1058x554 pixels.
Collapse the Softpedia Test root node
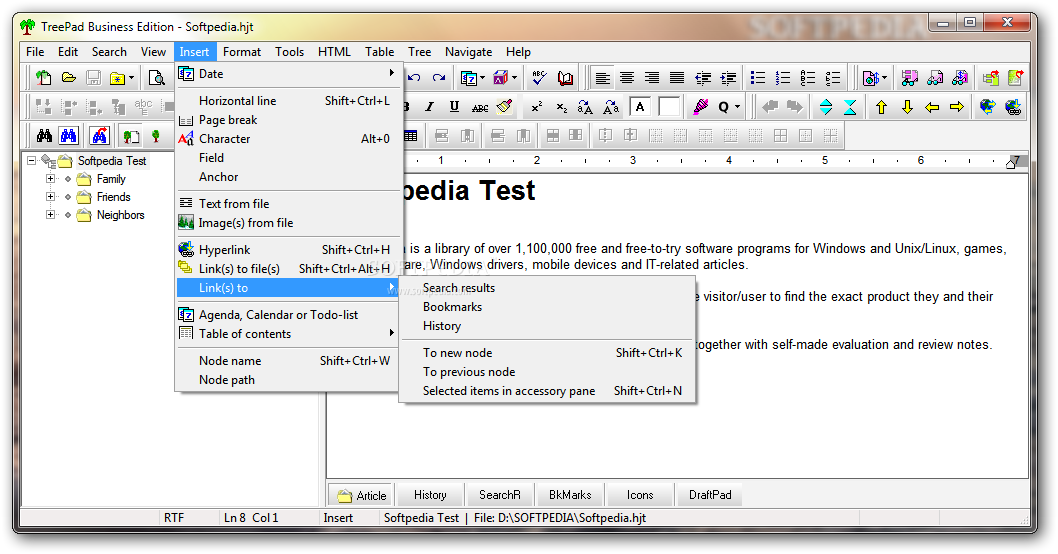pyautogui.click(x=31, y=161)
